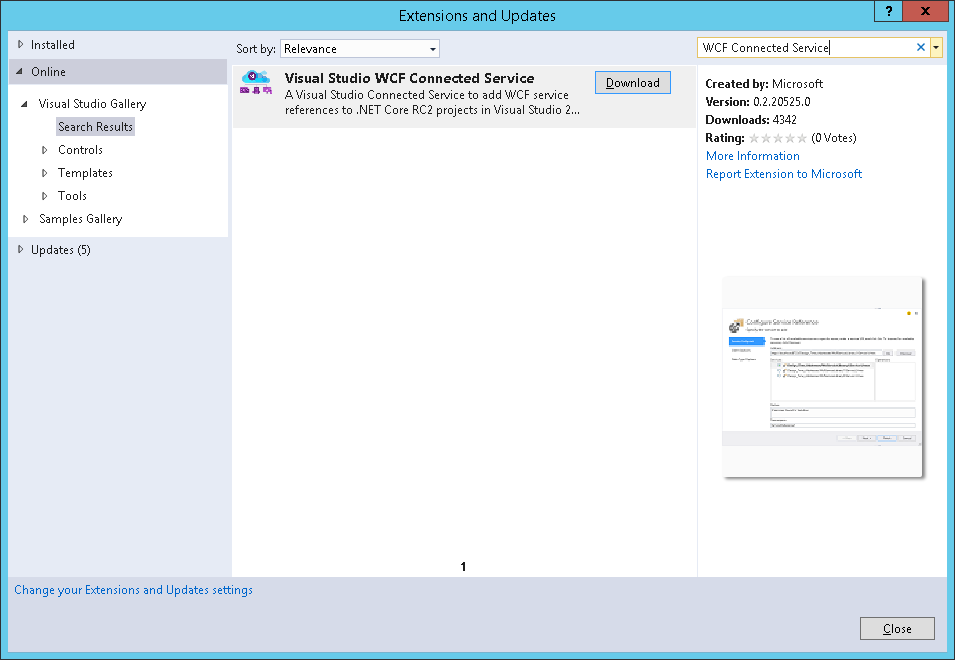955x660 pixels.
Task: Expand the Templates node
Action: 44,173
